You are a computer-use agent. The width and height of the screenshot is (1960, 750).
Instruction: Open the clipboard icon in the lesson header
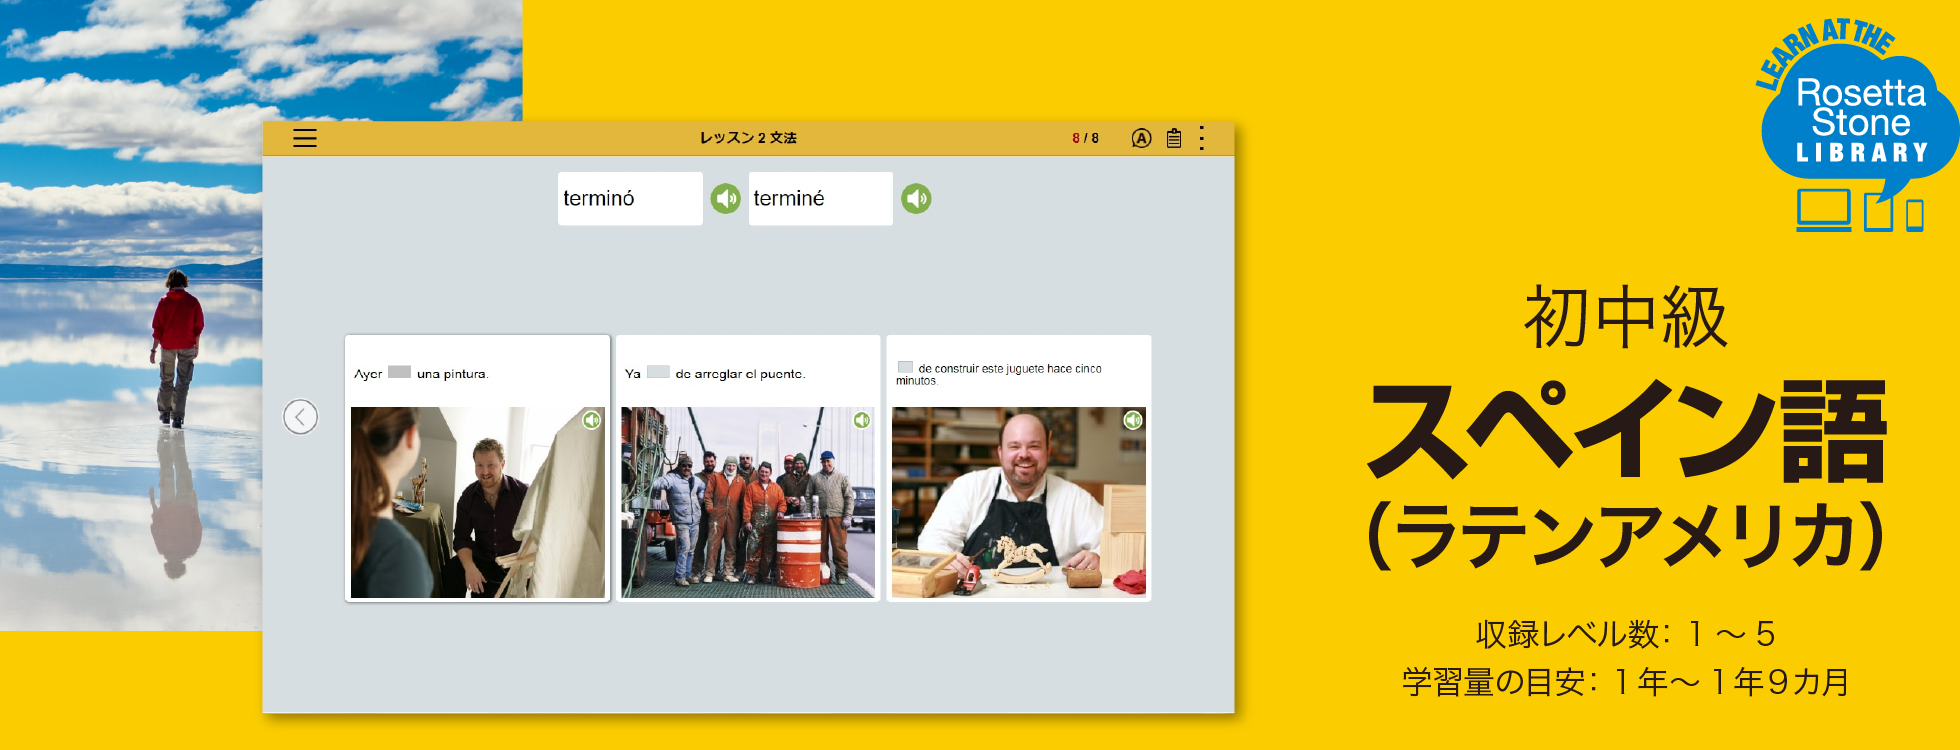1174,138
